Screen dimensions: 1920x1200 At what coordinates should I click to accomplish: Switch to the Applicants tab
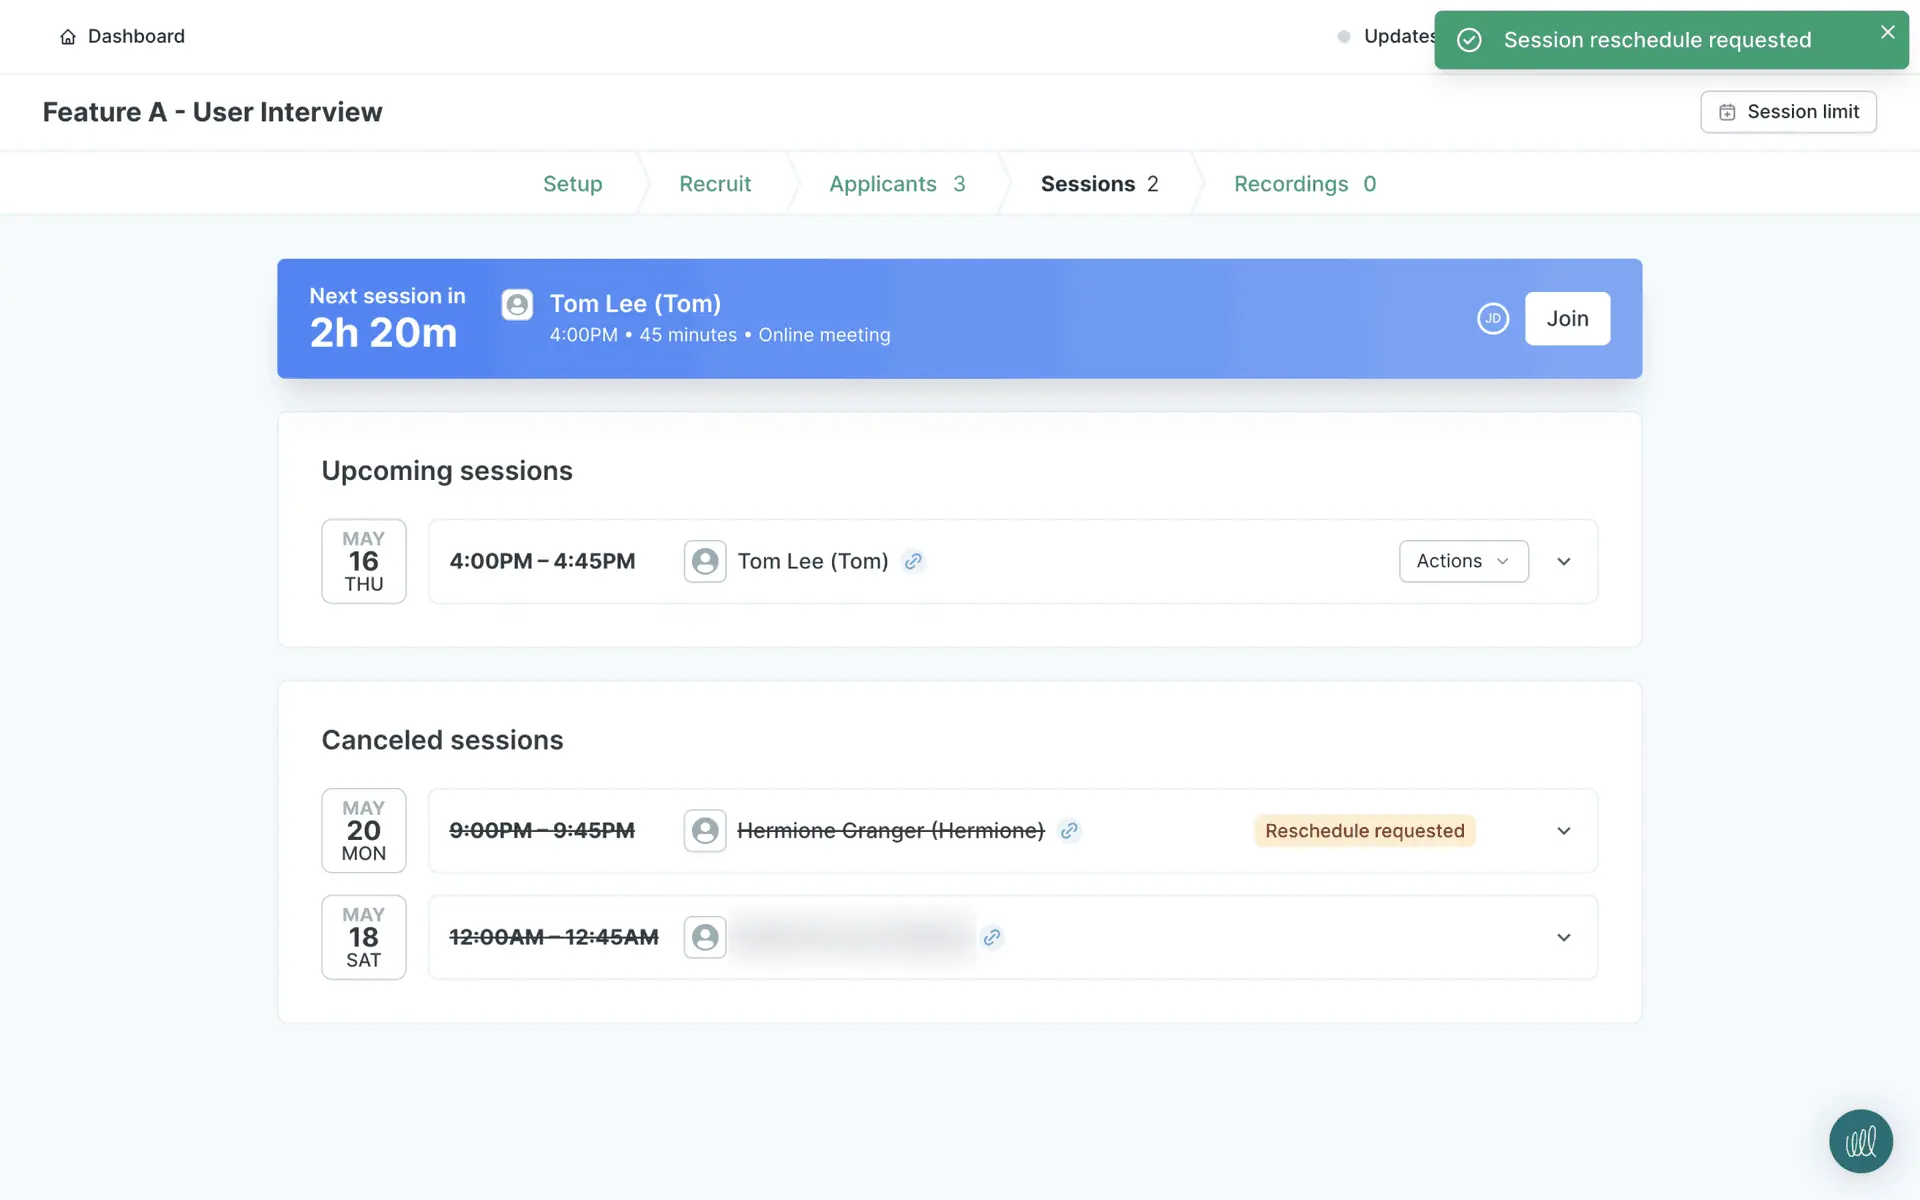click(x=896, y=184)
